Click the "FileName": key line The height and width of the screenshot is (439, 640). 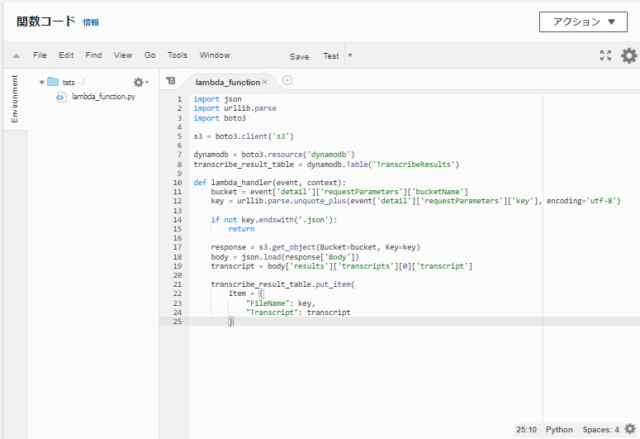(281, 303)
